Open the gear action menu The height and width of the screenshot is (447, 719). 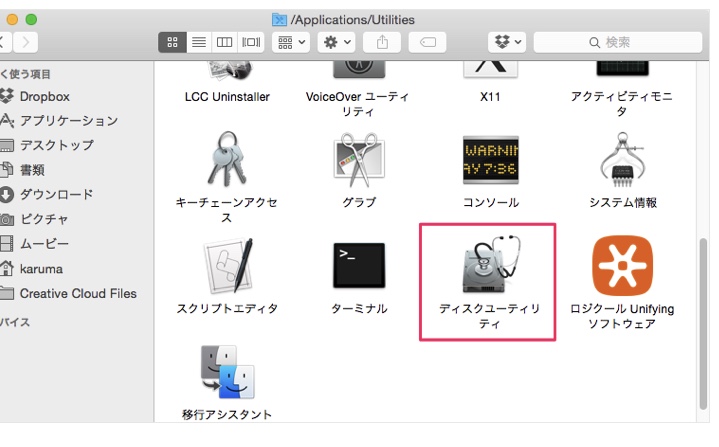(x=335, y=42)
